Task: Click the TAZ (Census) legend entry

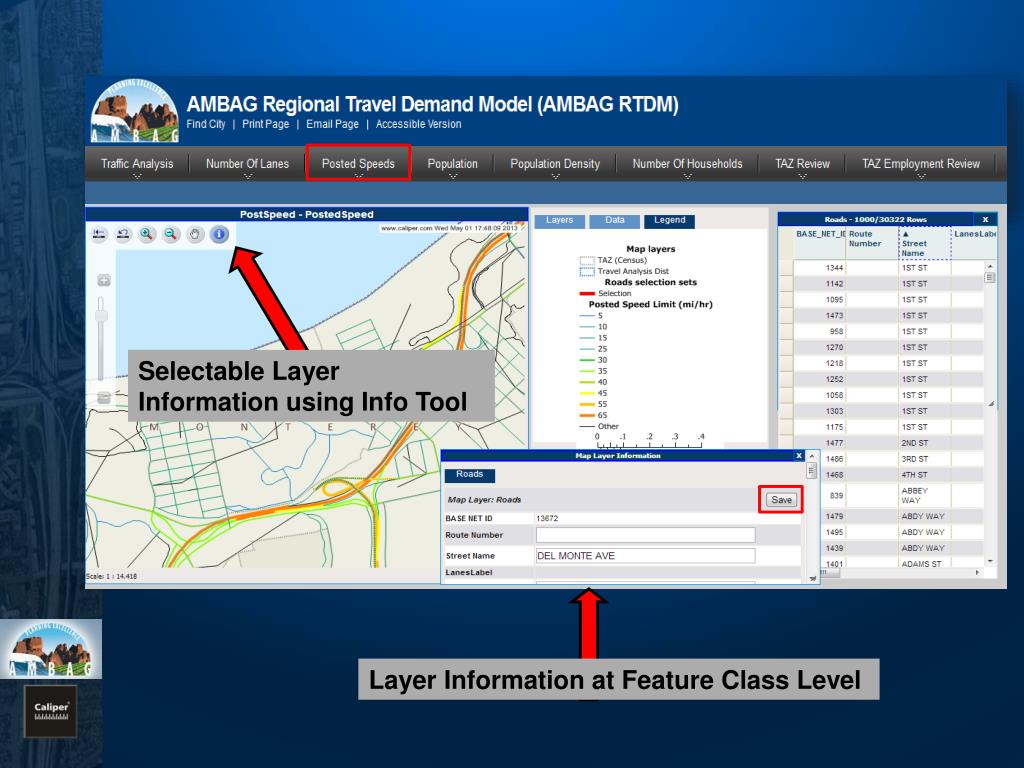Action: (x=613, y=260)
